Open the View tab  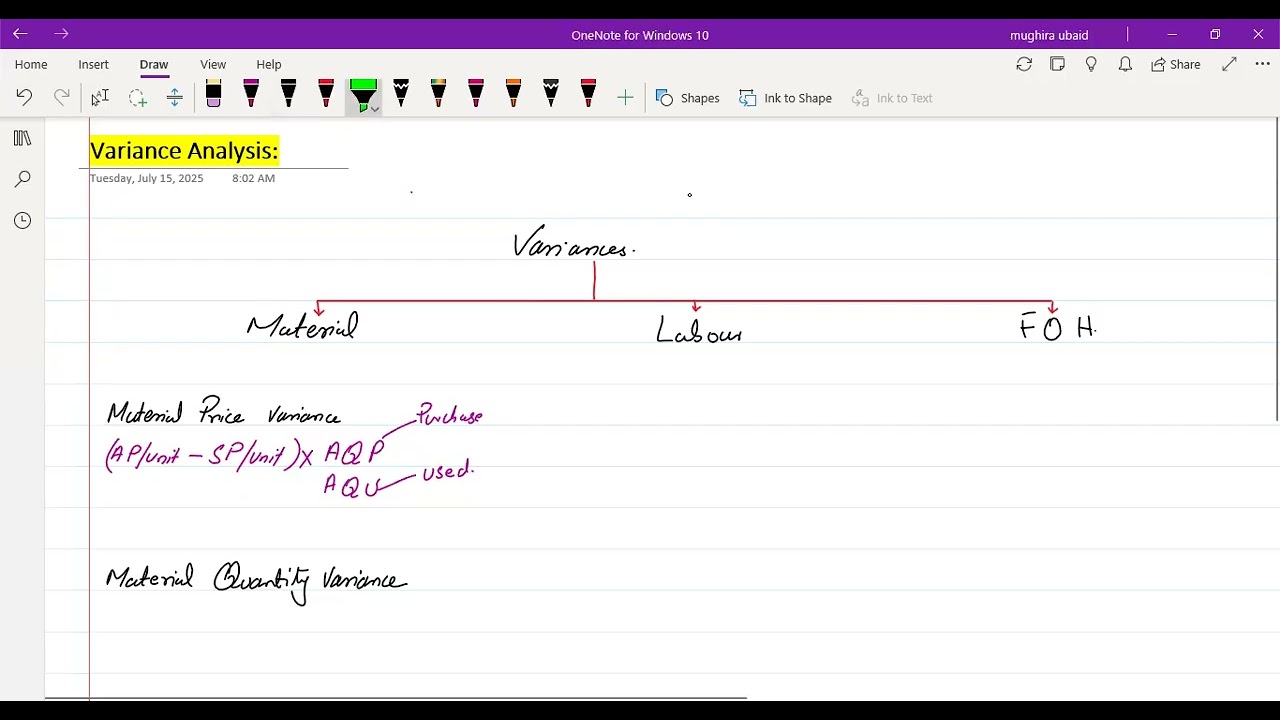(x=213, y=64)
